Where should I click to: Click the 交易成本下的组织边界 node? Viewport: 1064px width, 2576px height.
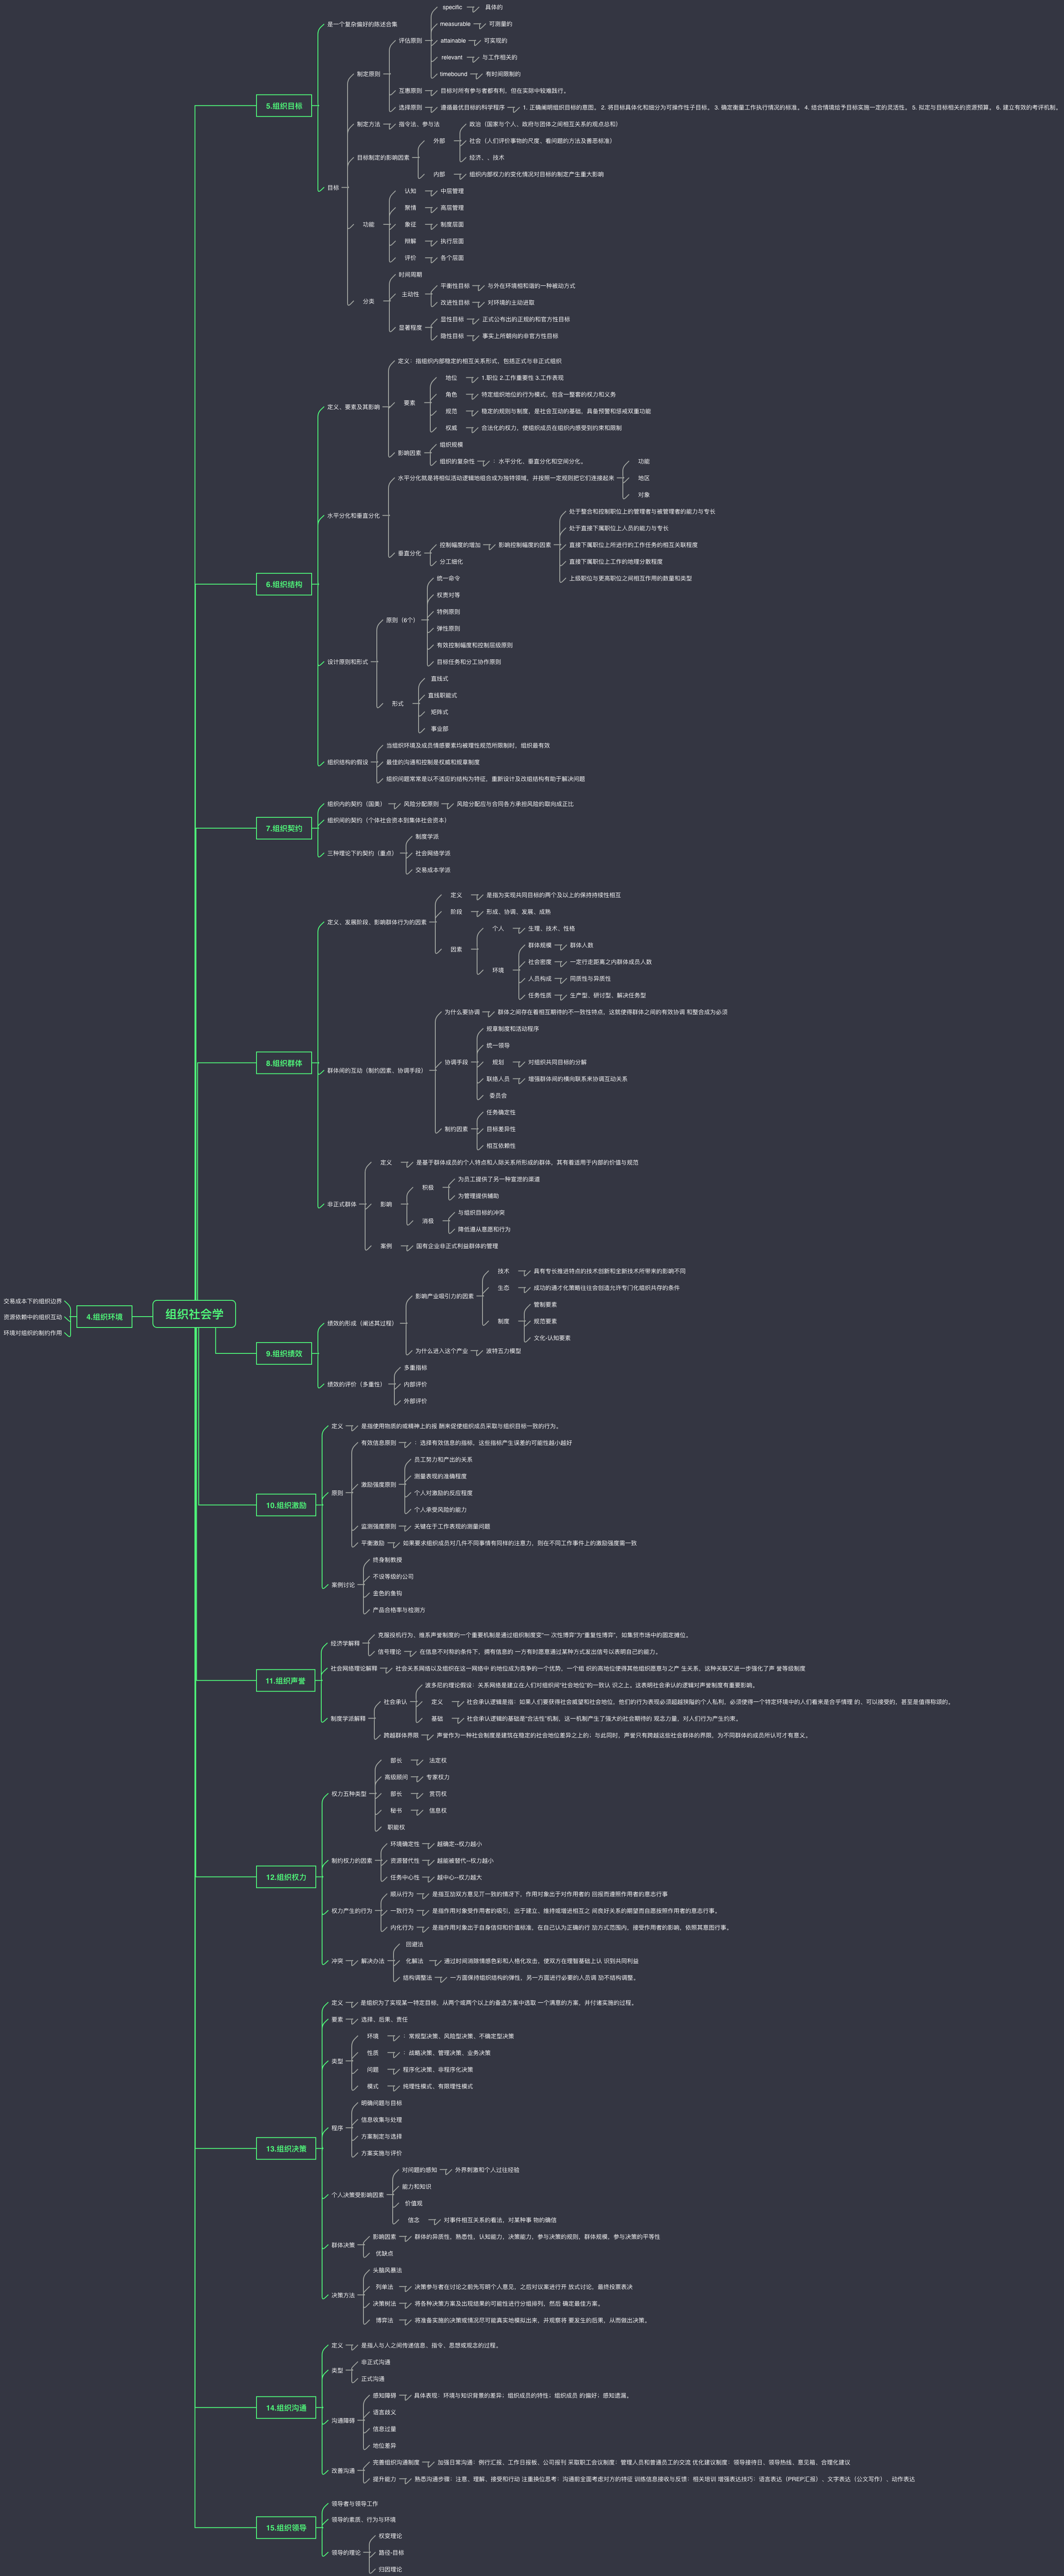point(33,1301)
